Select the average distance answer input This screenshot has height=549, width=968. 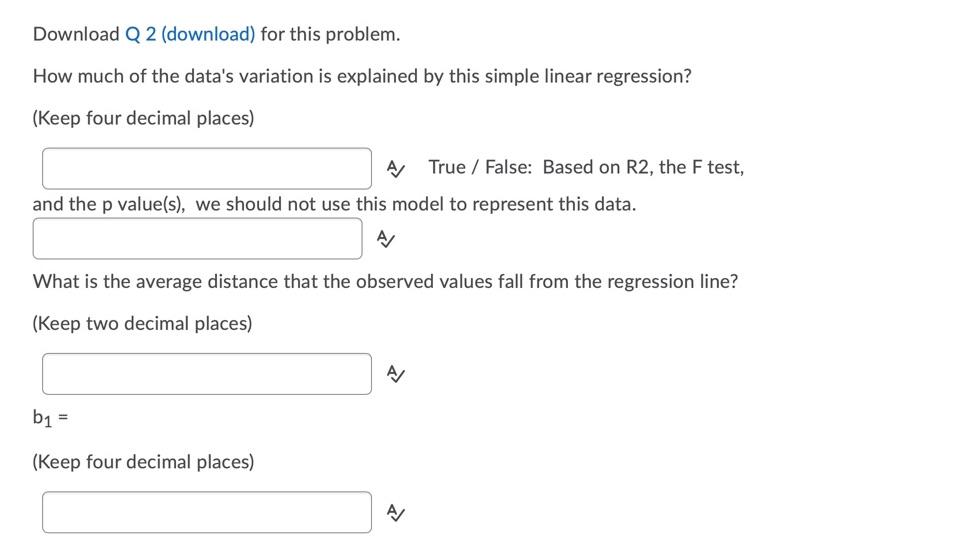[206, 374]
